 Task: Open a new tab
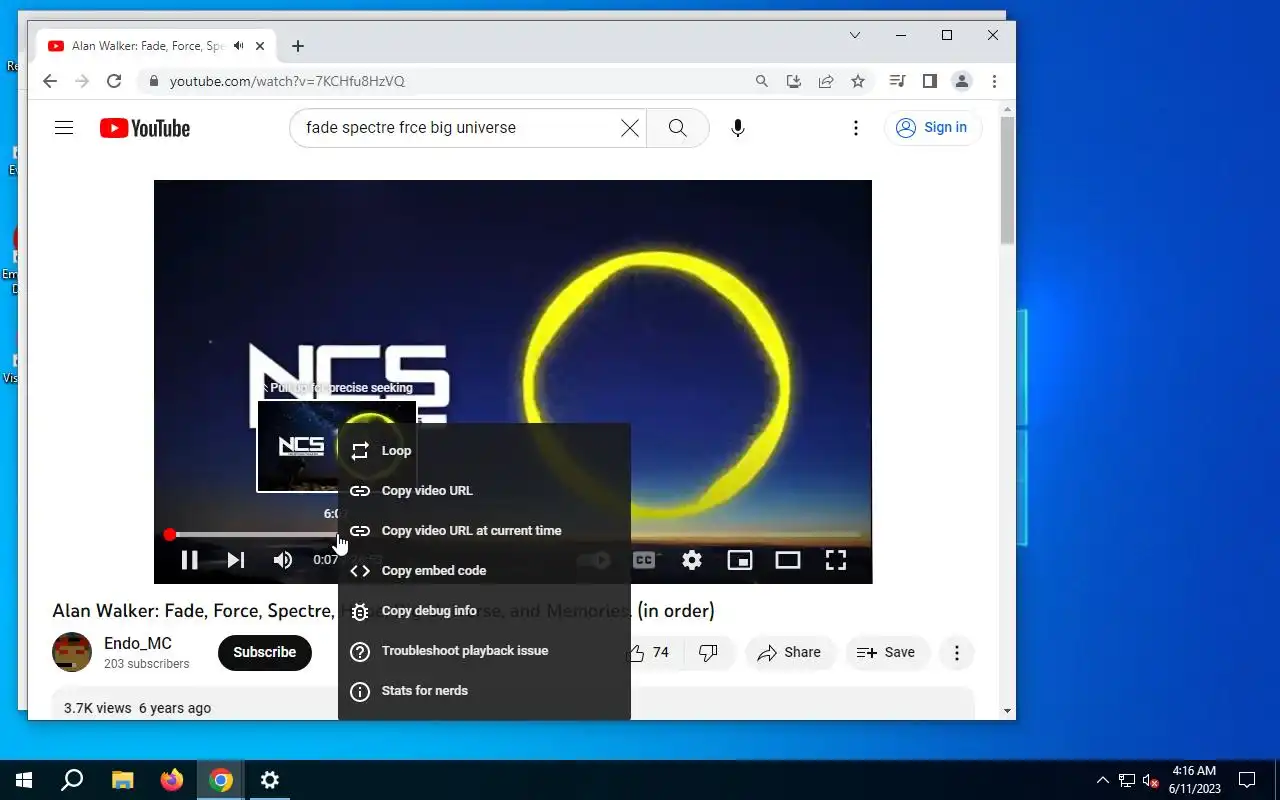click(x=298, y=46)
